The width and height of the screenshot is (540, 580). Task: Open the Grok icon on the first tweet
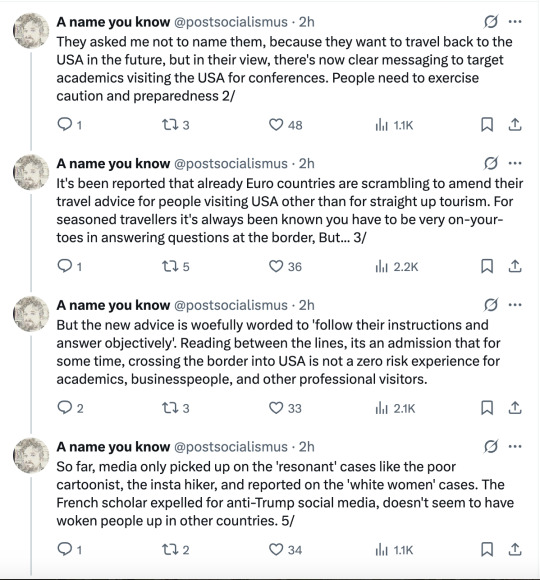pyautogui.click(x=491, y=22)
